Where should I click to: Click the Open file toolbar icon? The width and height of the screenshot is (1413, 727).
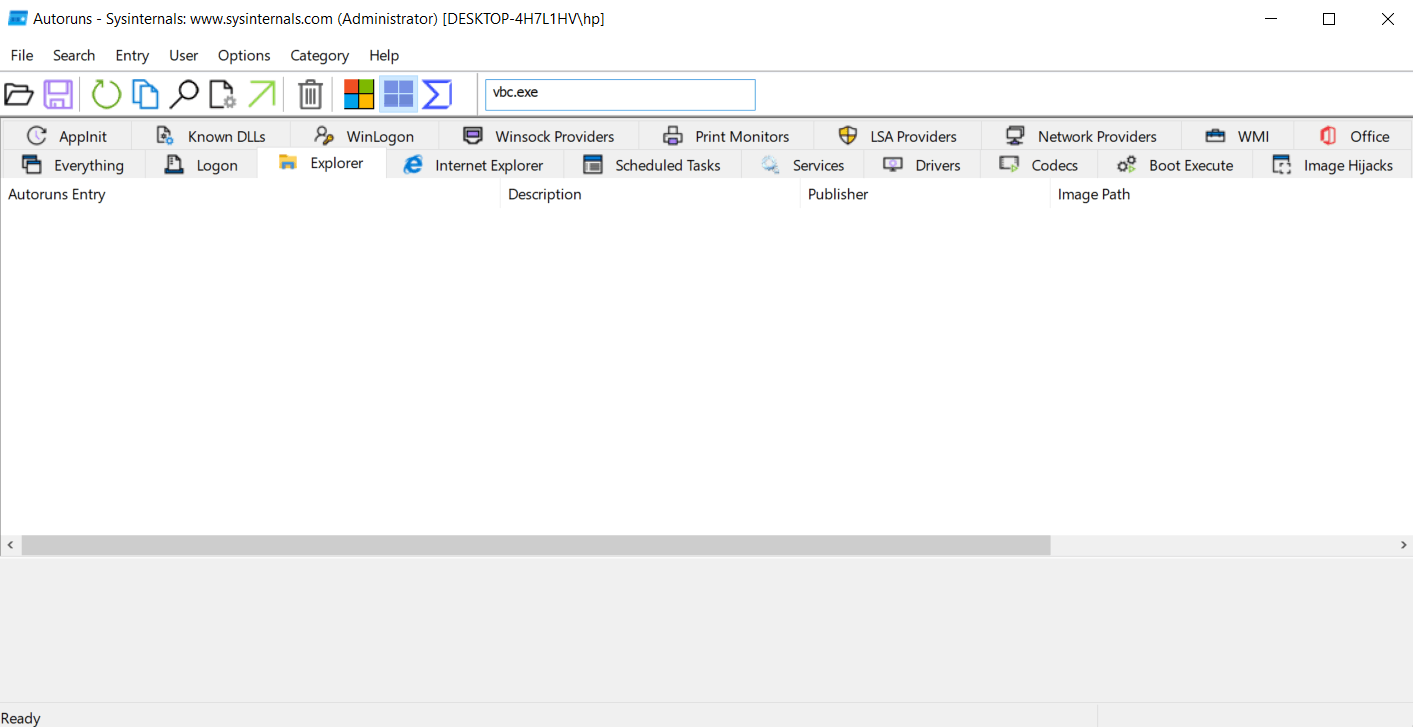[19, 95]
